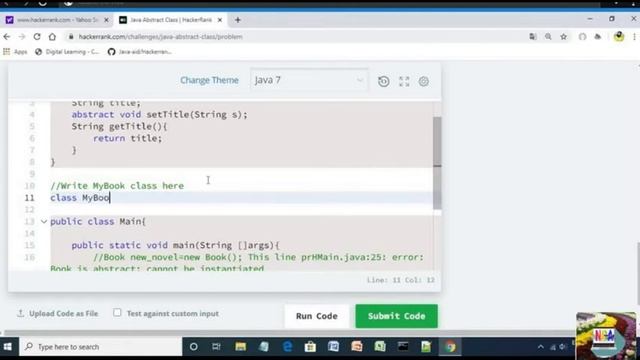Click Upload Code as File
The height and width of the screenshot is (360, 640).
pyautogui.click(x=58, y=313)
